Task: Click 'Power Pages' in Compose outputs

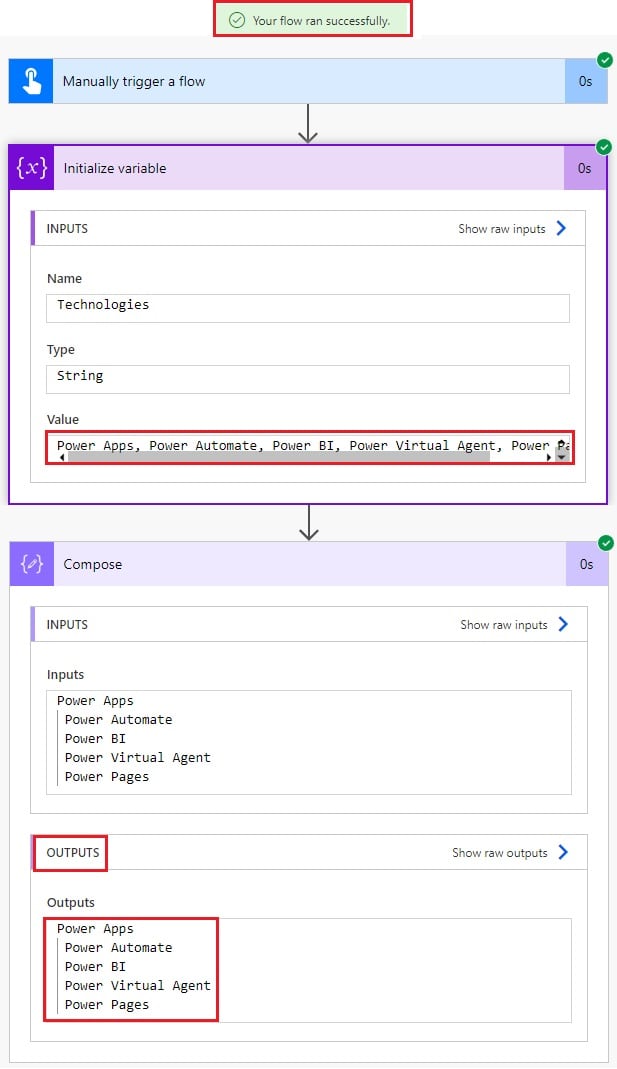Action: [x=106, y=1005]
